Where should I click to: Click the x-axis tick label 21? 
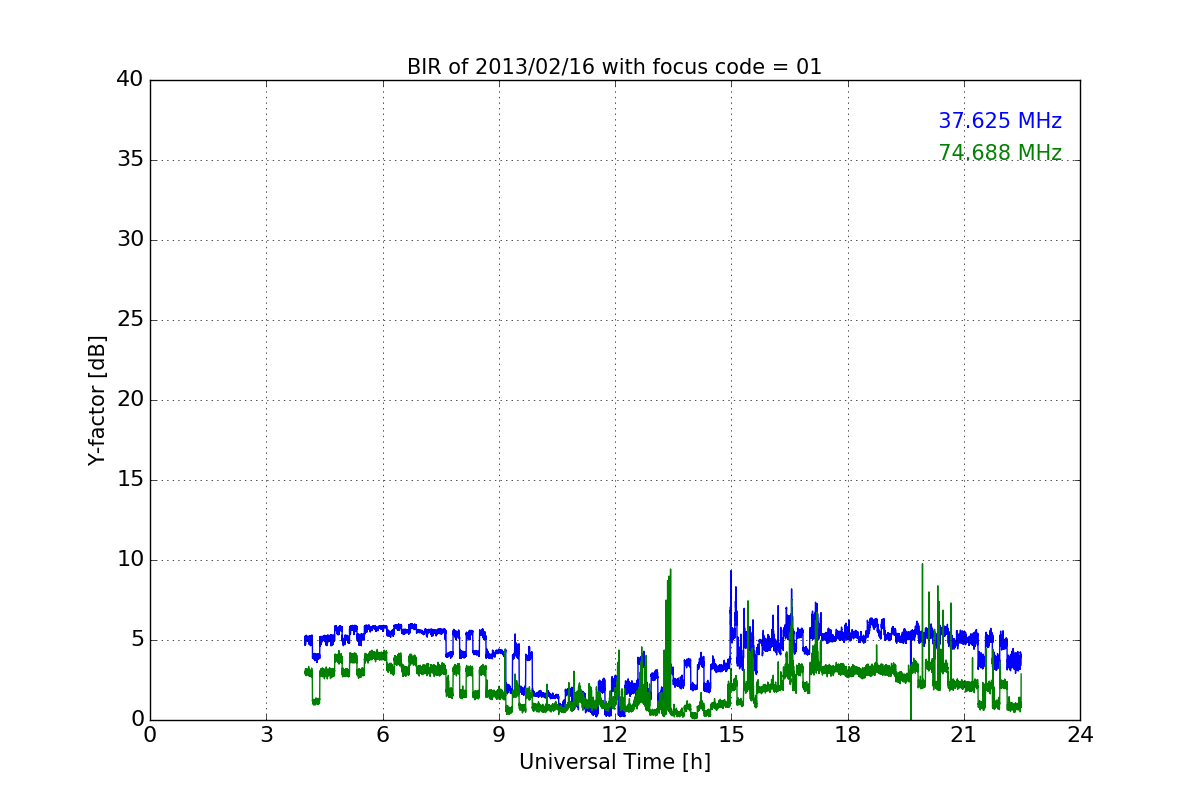coord(964,735)
